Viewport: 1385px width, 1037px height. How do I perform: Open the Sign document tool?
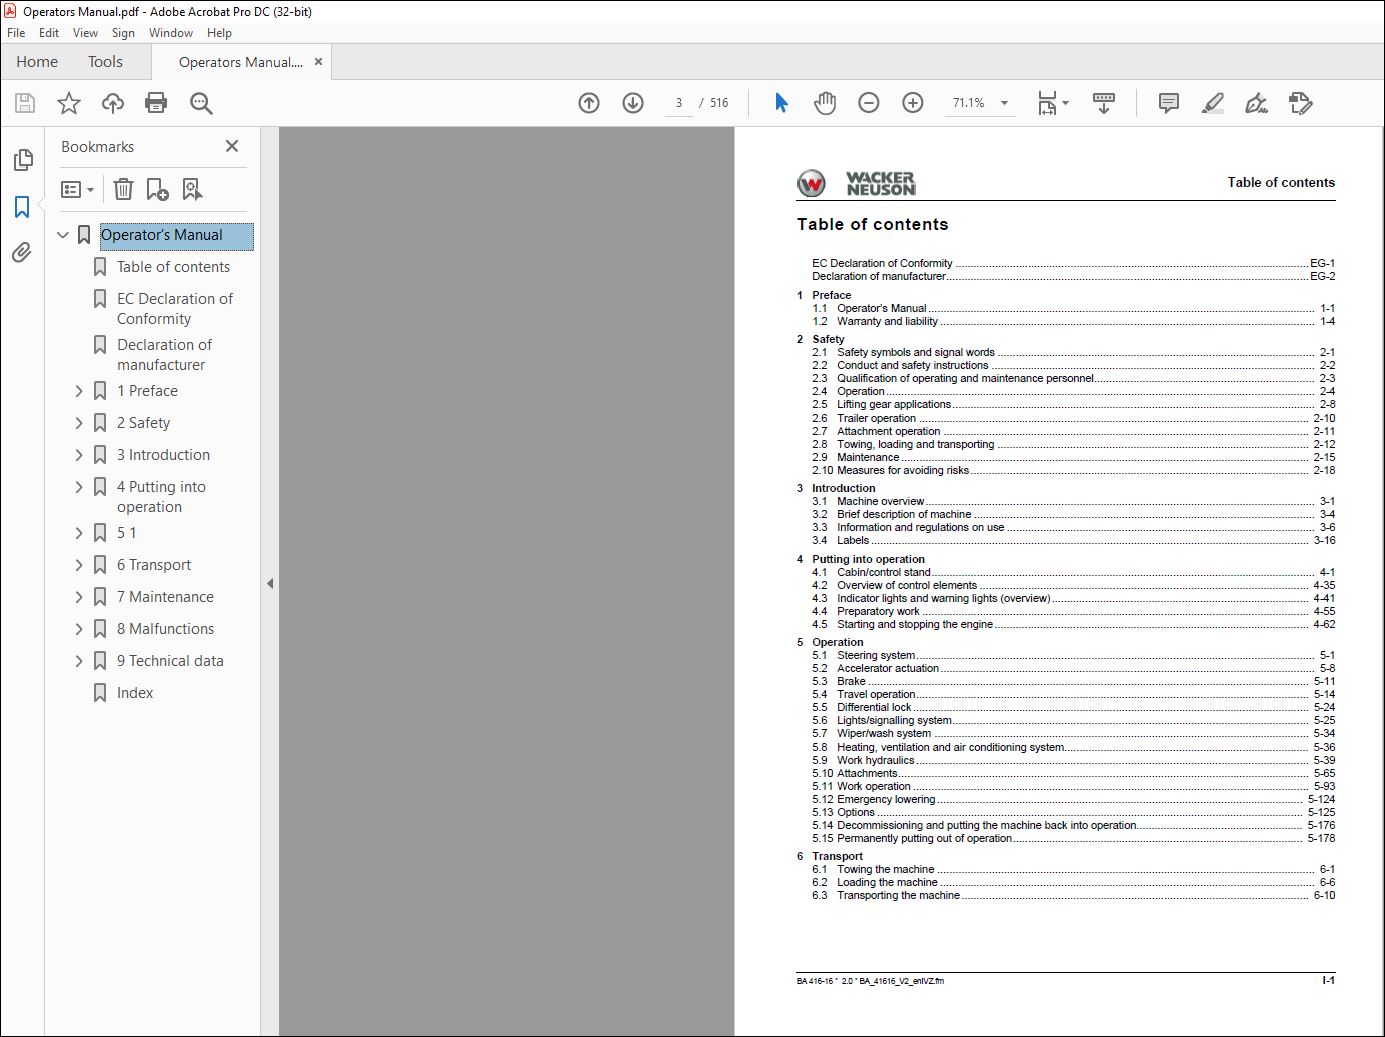click(x=1256, y=103)
